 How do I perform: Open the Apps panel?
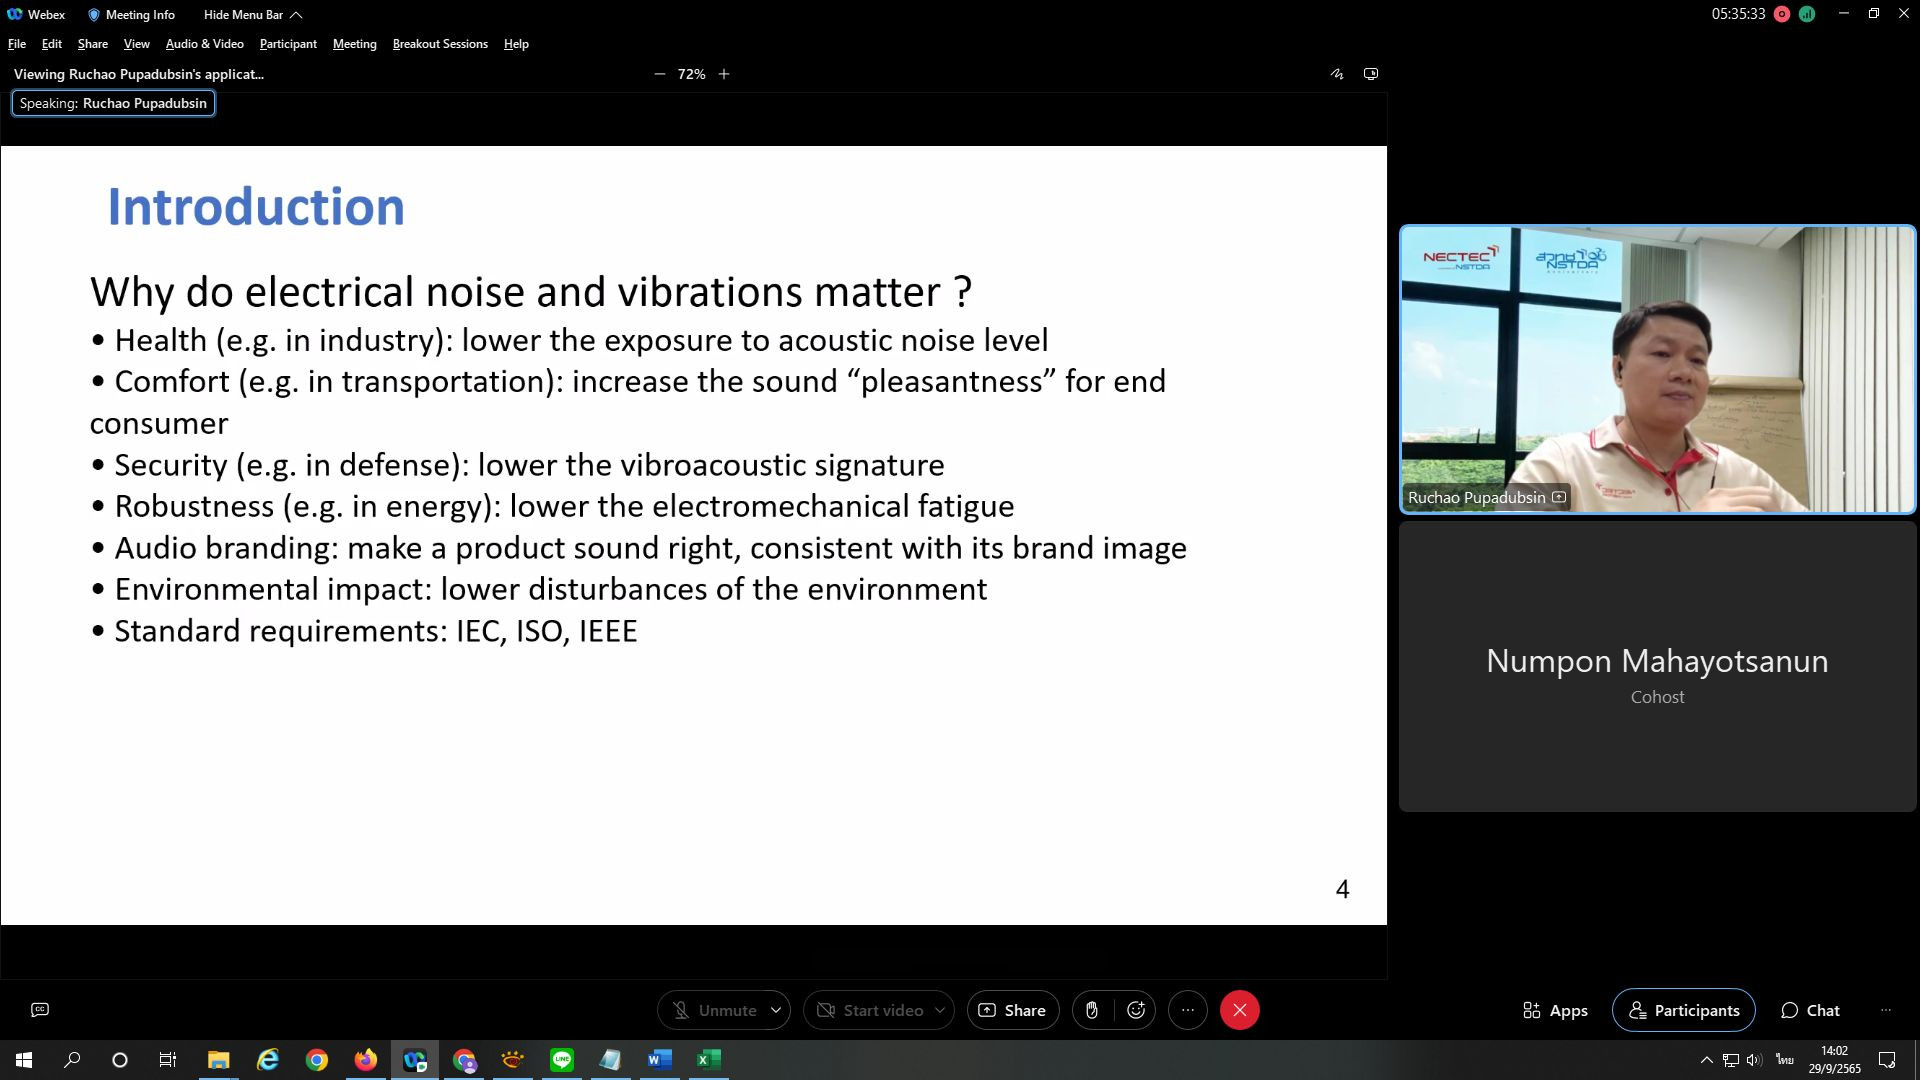[x=1555, y=1010]
